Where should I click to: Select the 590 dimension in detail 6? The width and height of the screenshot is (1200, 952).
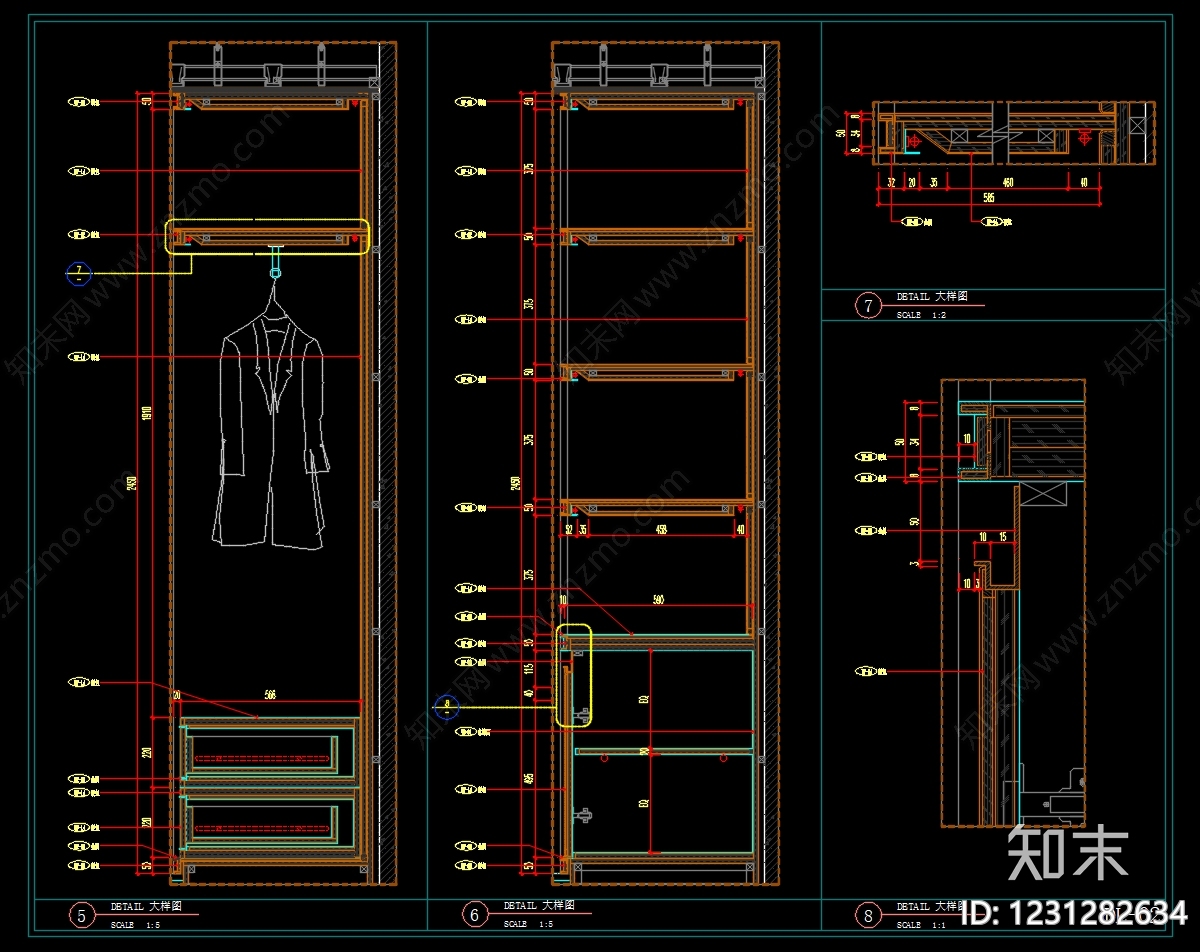[658, 600]
